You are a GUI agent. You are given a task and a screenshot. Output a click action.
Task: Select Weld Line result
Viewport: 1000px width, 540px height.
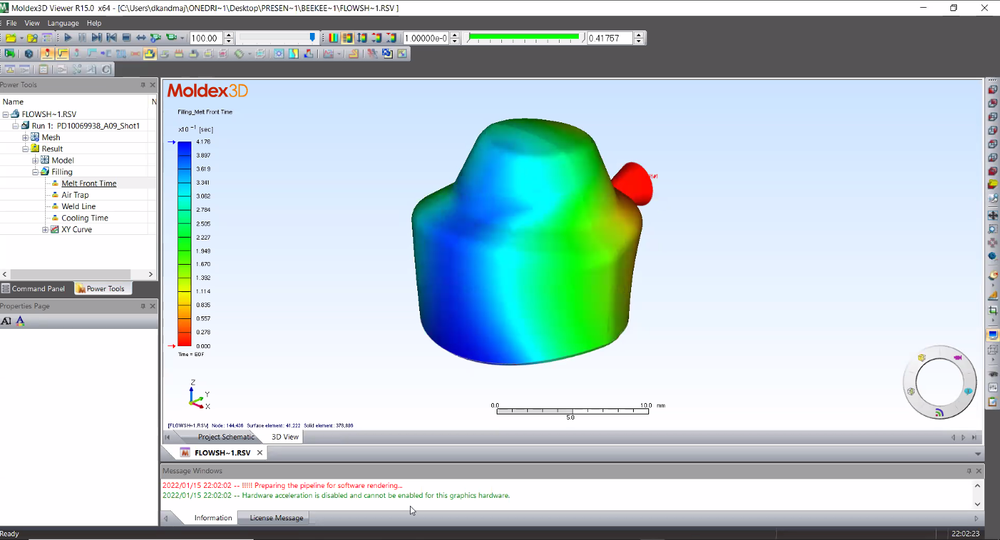pyautogui.click(x=78, y=206)
